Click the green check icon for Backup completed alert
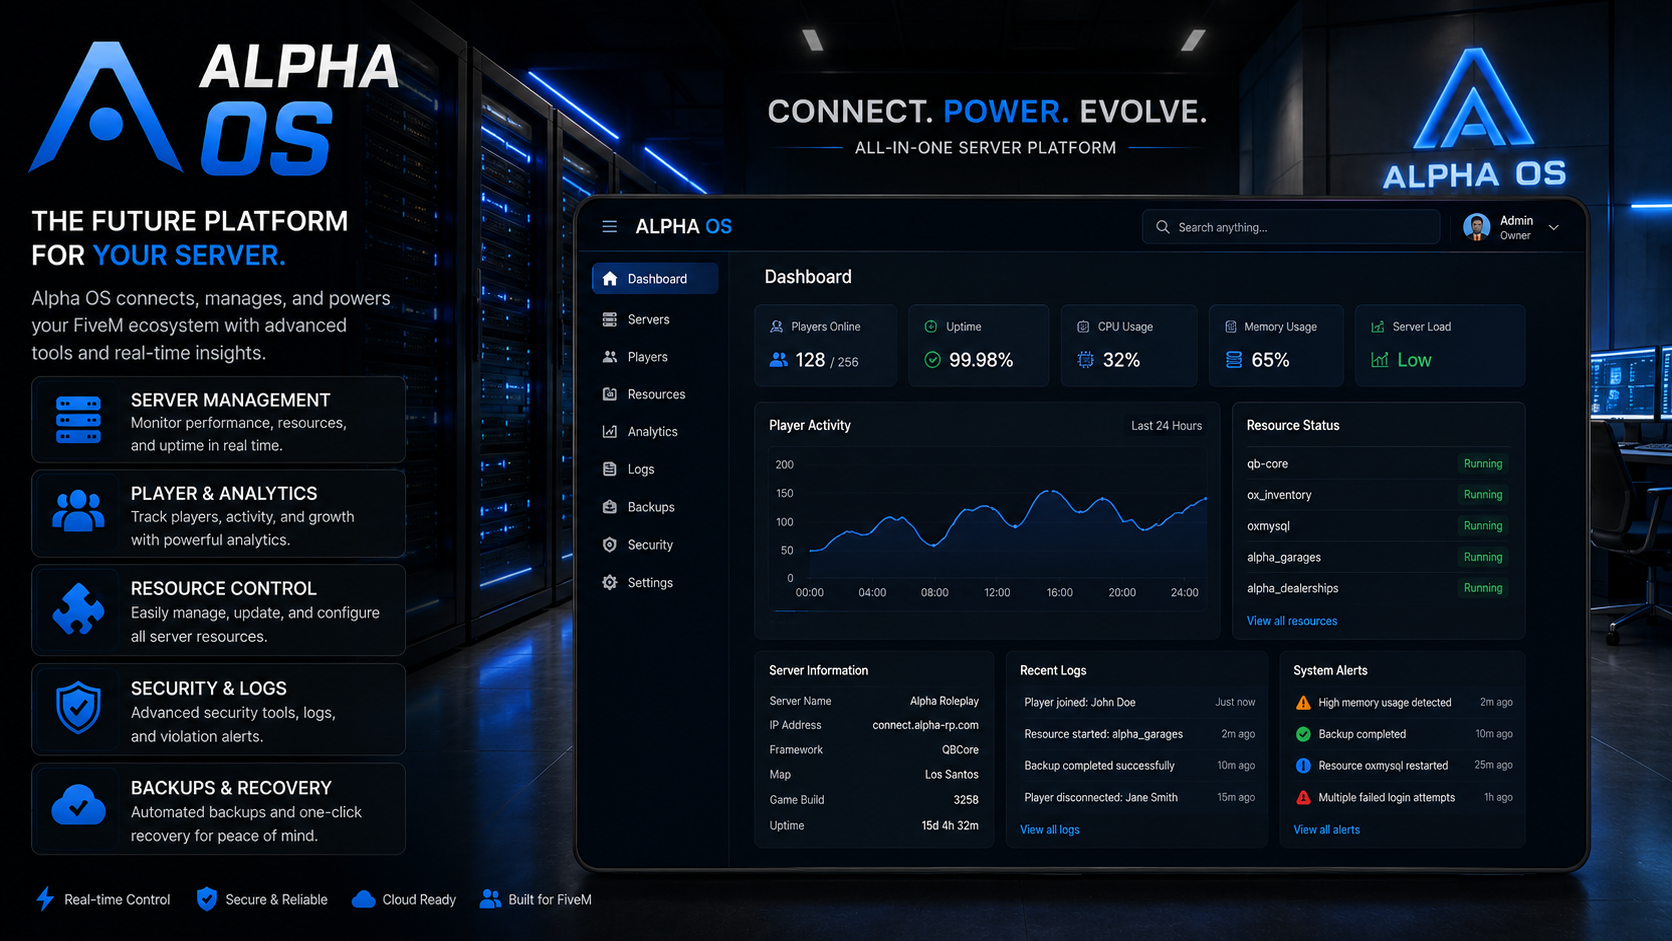The height and width of the screenshot is (941, 1672). 1303,734
